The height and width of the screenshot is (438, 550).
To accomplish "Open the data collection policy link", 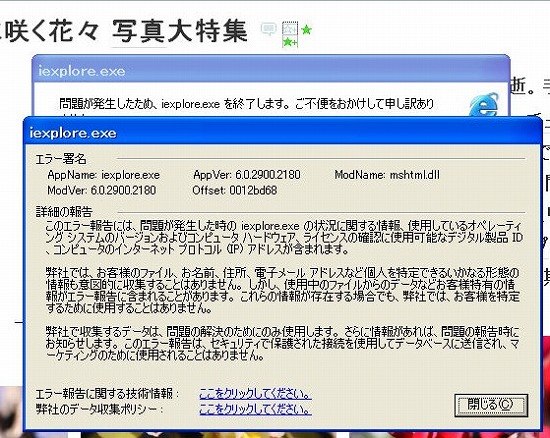I will point(255,409).
